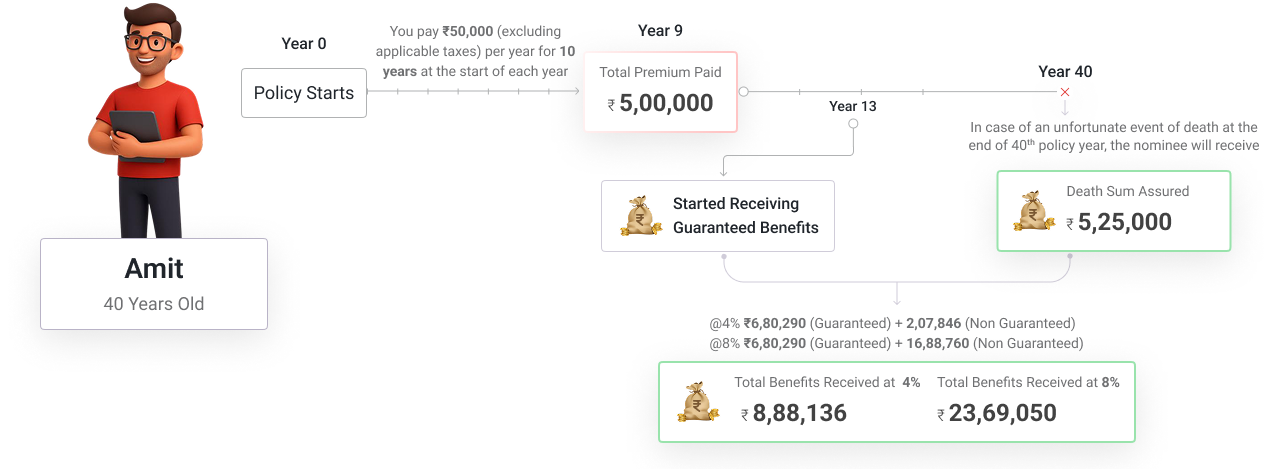Click the circle marker after Total Premium Paid
The image size is (1272, 469).
coord(743,91)
